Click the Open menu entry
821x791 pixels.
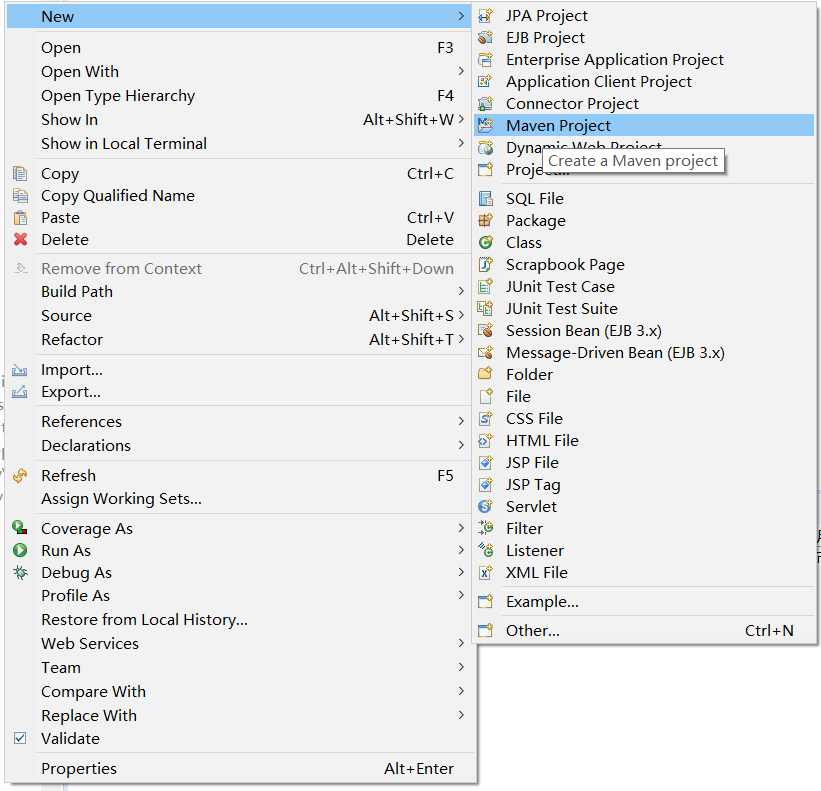pyautogui.click(x=241, y=48)
